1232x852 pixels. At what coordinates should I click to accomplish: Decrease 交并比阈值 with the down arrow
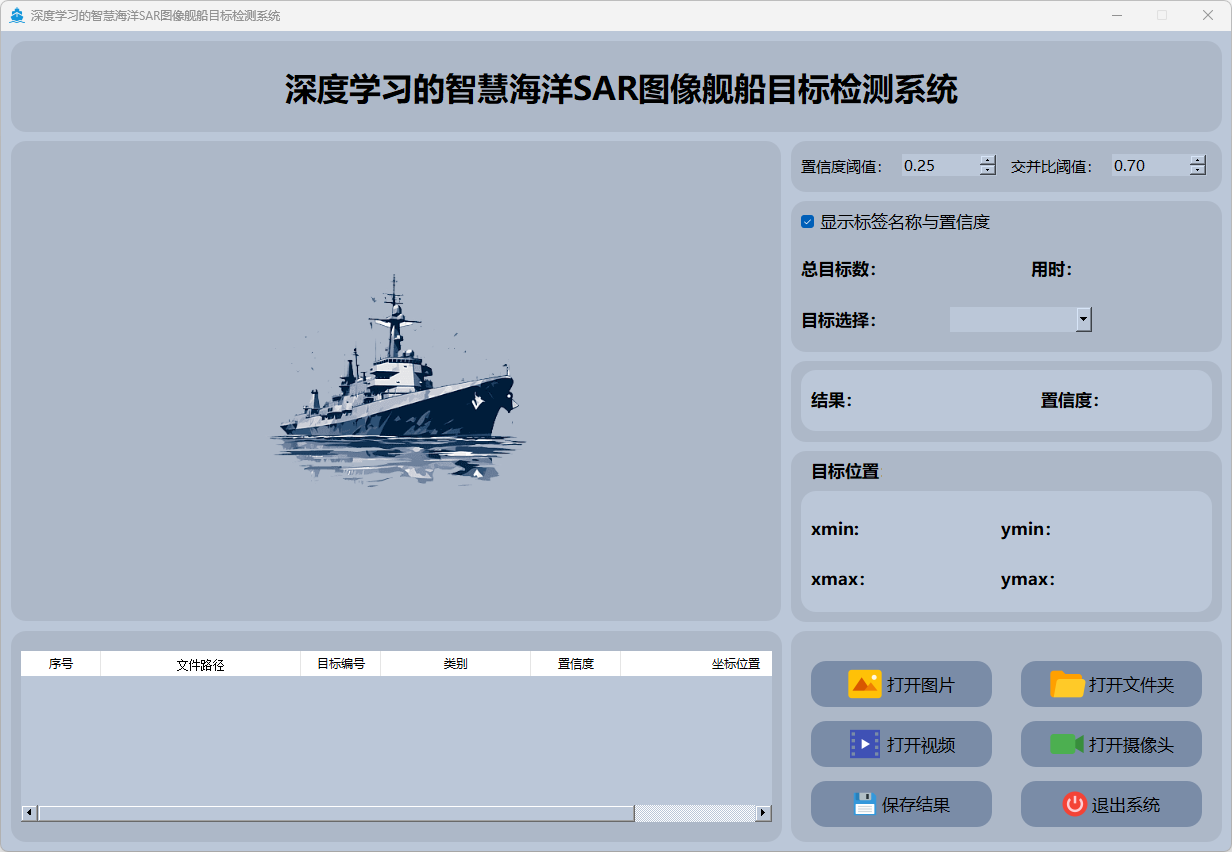click(x=1198, y=171)
